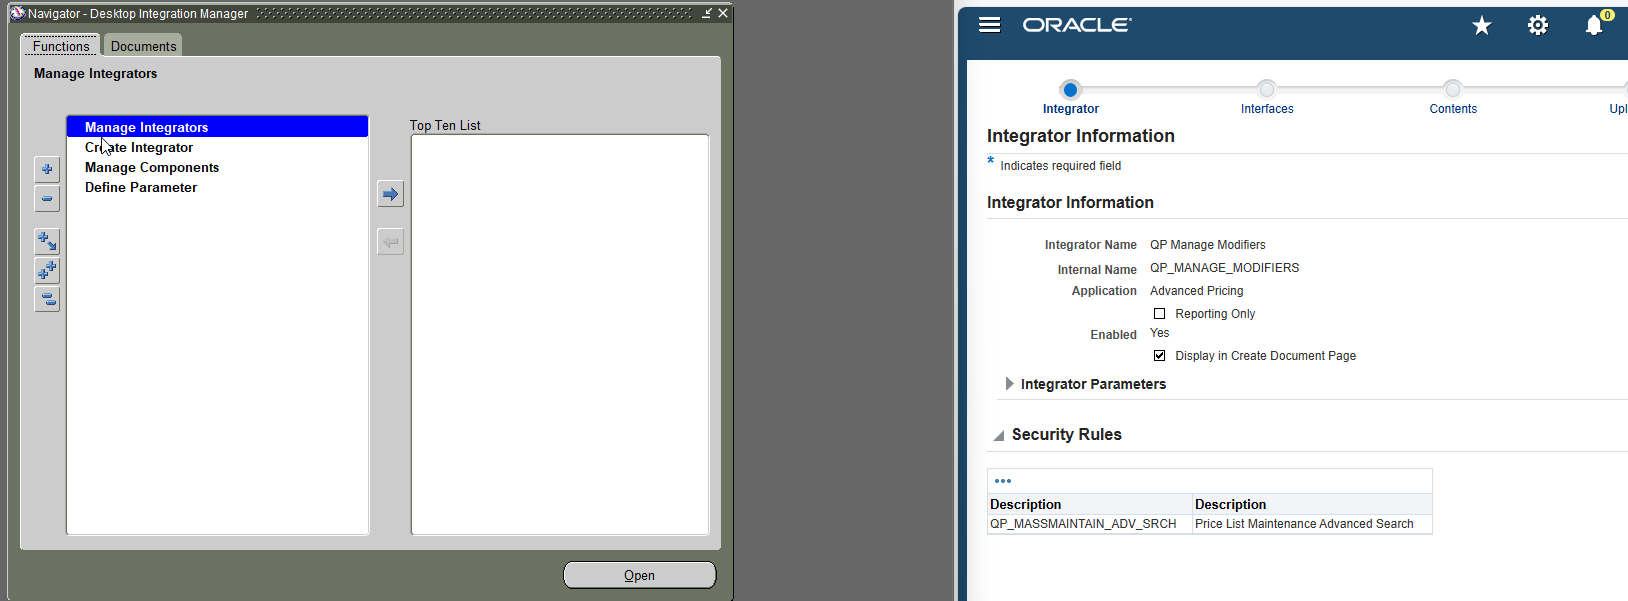Screen dimensions: 1628x601
Task: Open the Oracle hamburger navigation menu
Action: click(989, 25)
